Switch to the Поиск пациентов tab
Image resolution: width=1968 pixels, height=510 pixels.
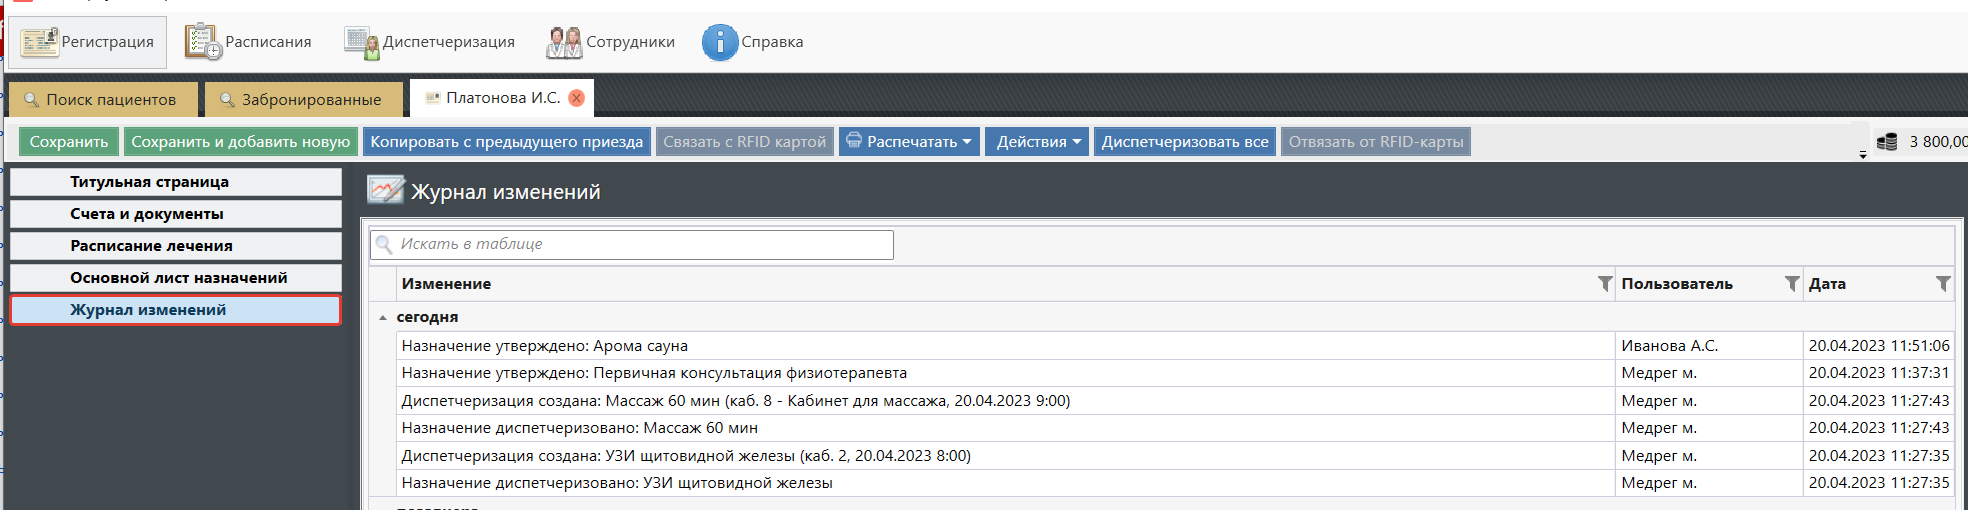[100, 100]
